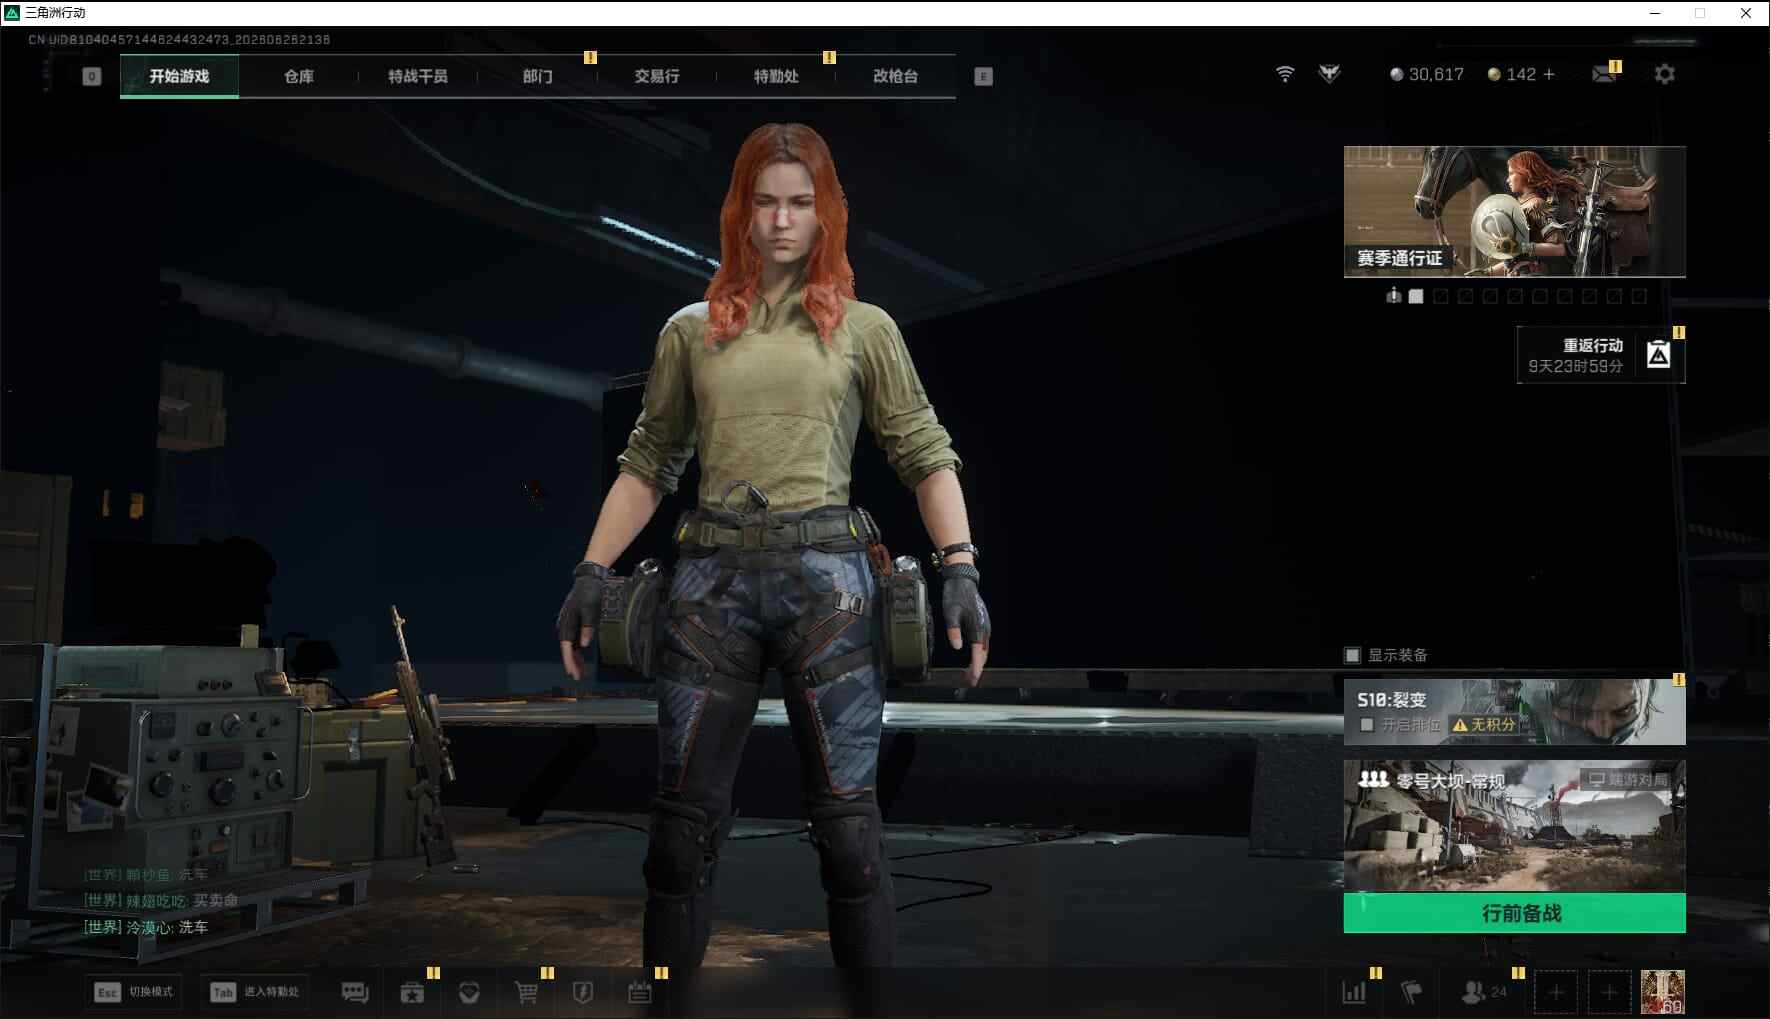Check the network signal icon
Viewport: 1770px width, 1019px height.
pyautogui.click(x=1285, y=74)
